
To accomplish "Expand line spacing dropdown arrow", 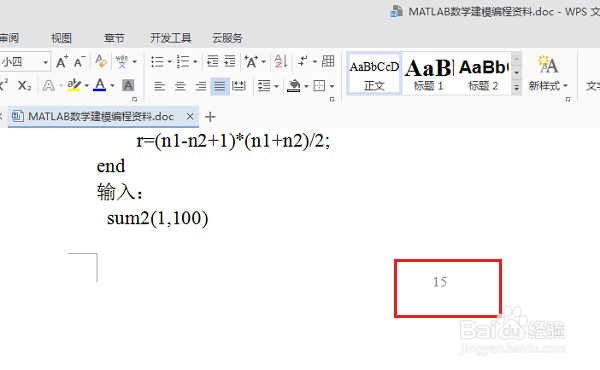I will tap(276, 86).
